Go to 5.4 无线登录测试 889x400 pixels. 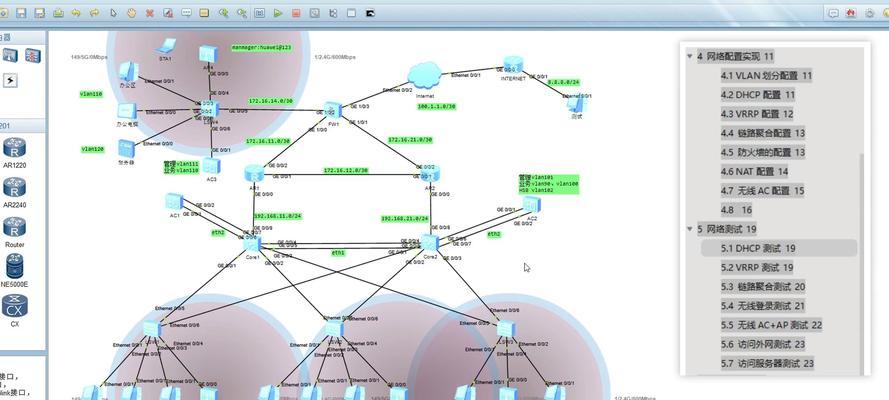point(763,306)
